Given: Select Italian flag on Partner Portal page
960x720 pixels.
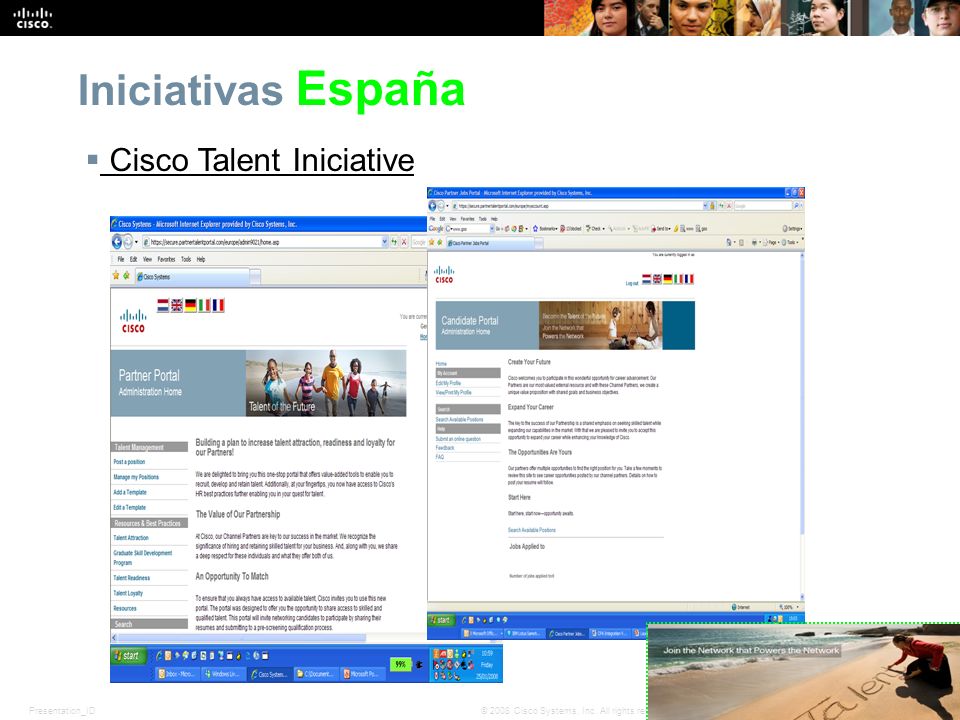Looking at the screenshot, I should click(204, 305).
